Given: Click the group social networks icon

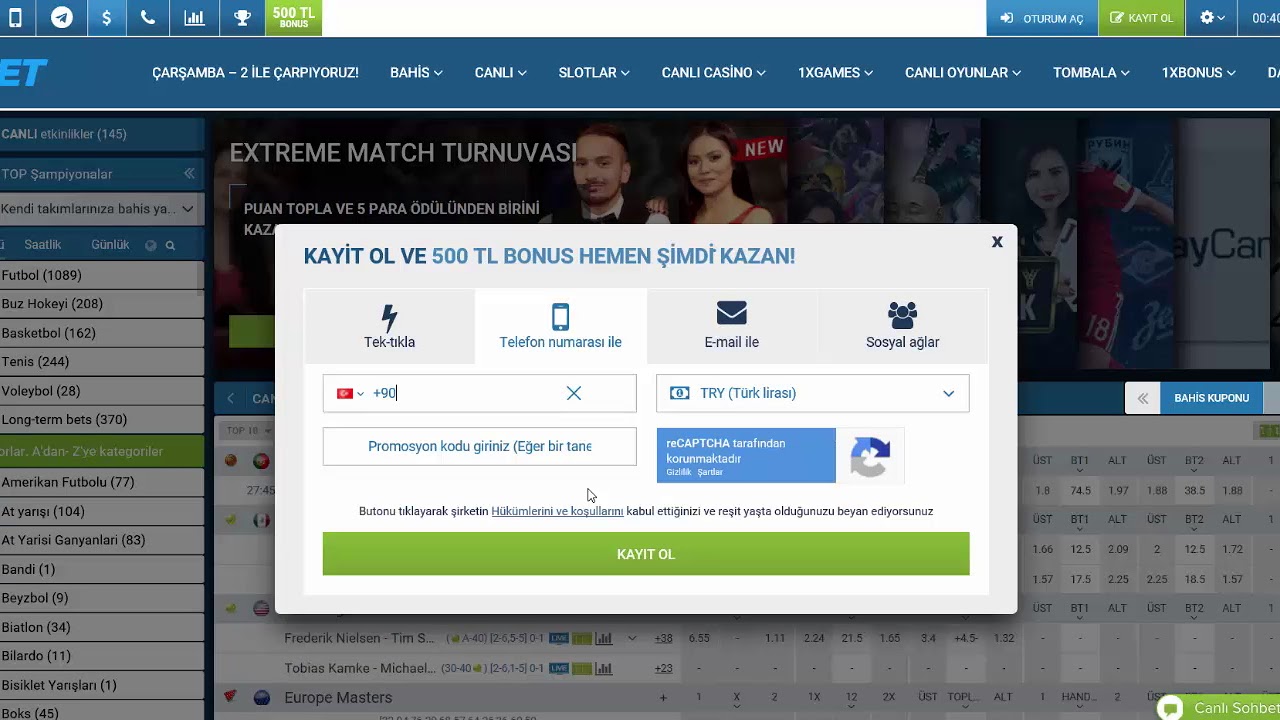Looking at the screenshot, I should (x=902, y=315).
